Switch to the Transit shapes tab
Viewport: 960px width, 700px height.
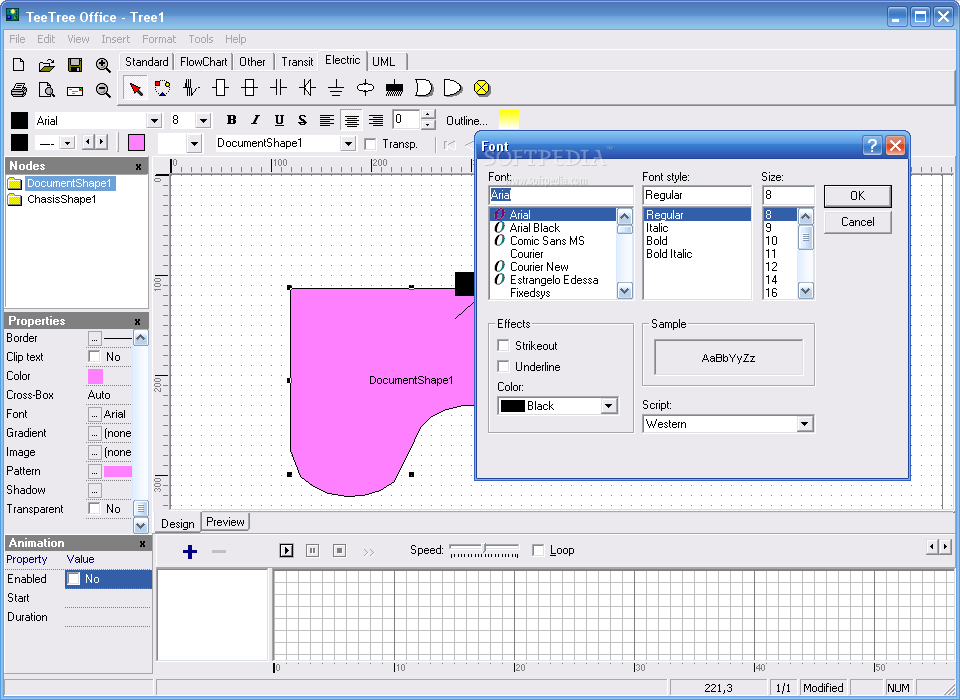point(297,62)
